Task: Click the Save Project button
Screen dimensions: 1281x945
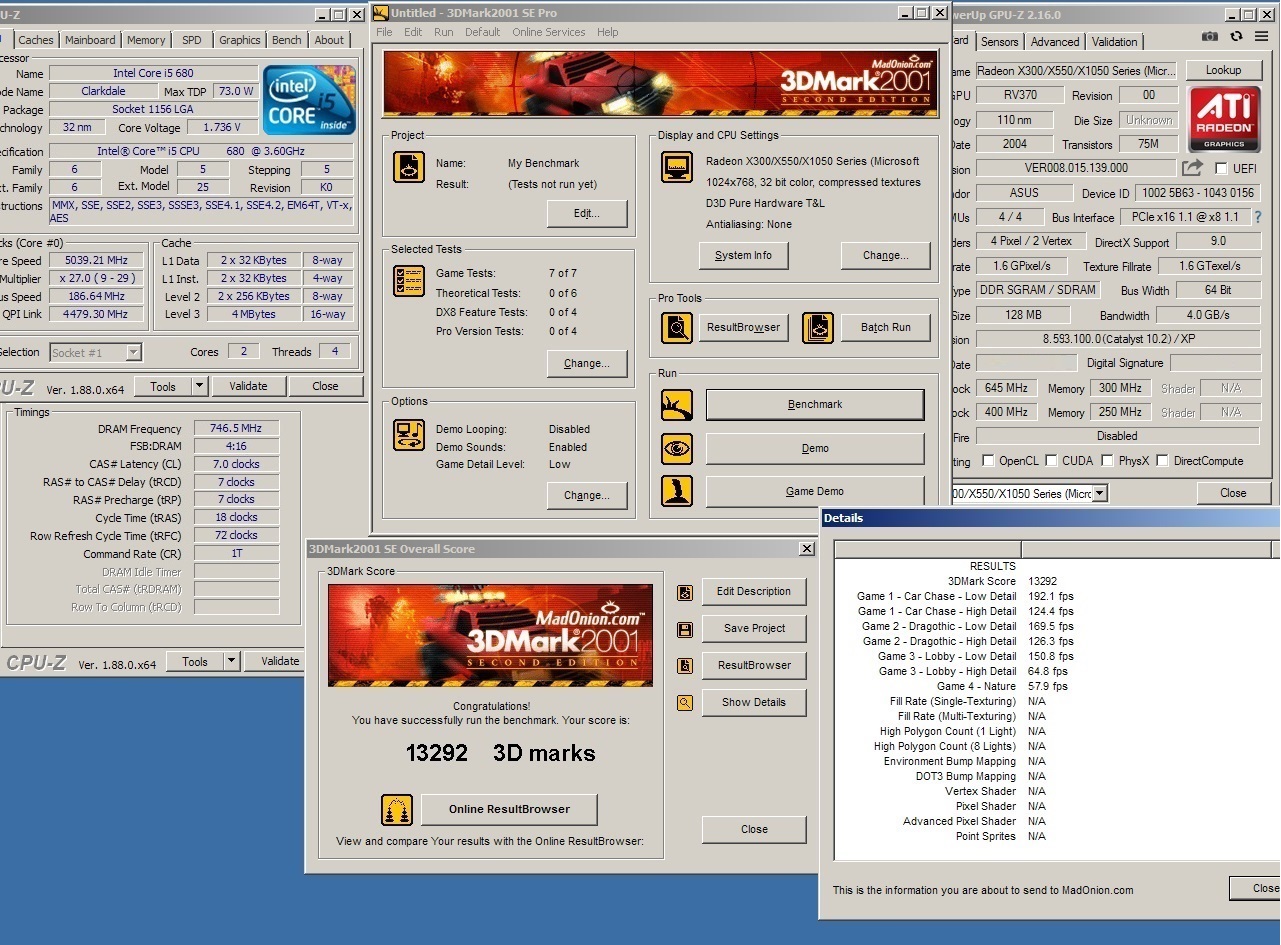Action: point(754,628)
